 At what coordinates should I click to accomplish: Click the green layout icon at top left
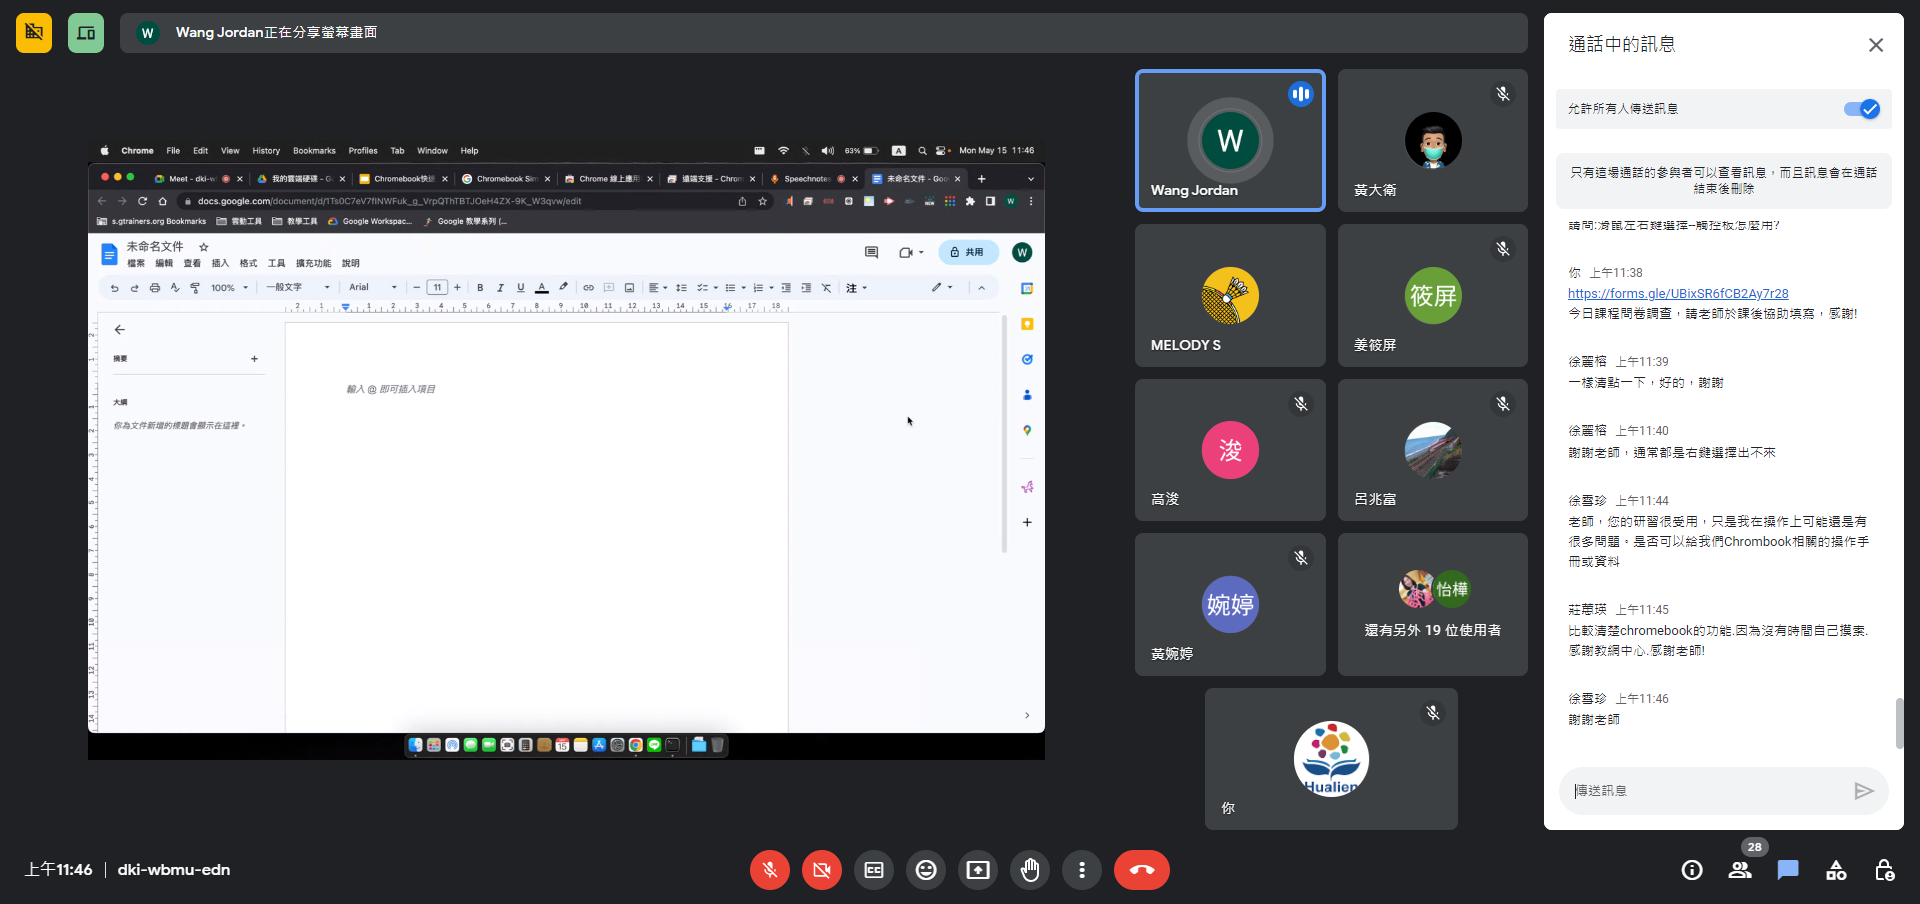pyautogui.click(x=86, y=33)
